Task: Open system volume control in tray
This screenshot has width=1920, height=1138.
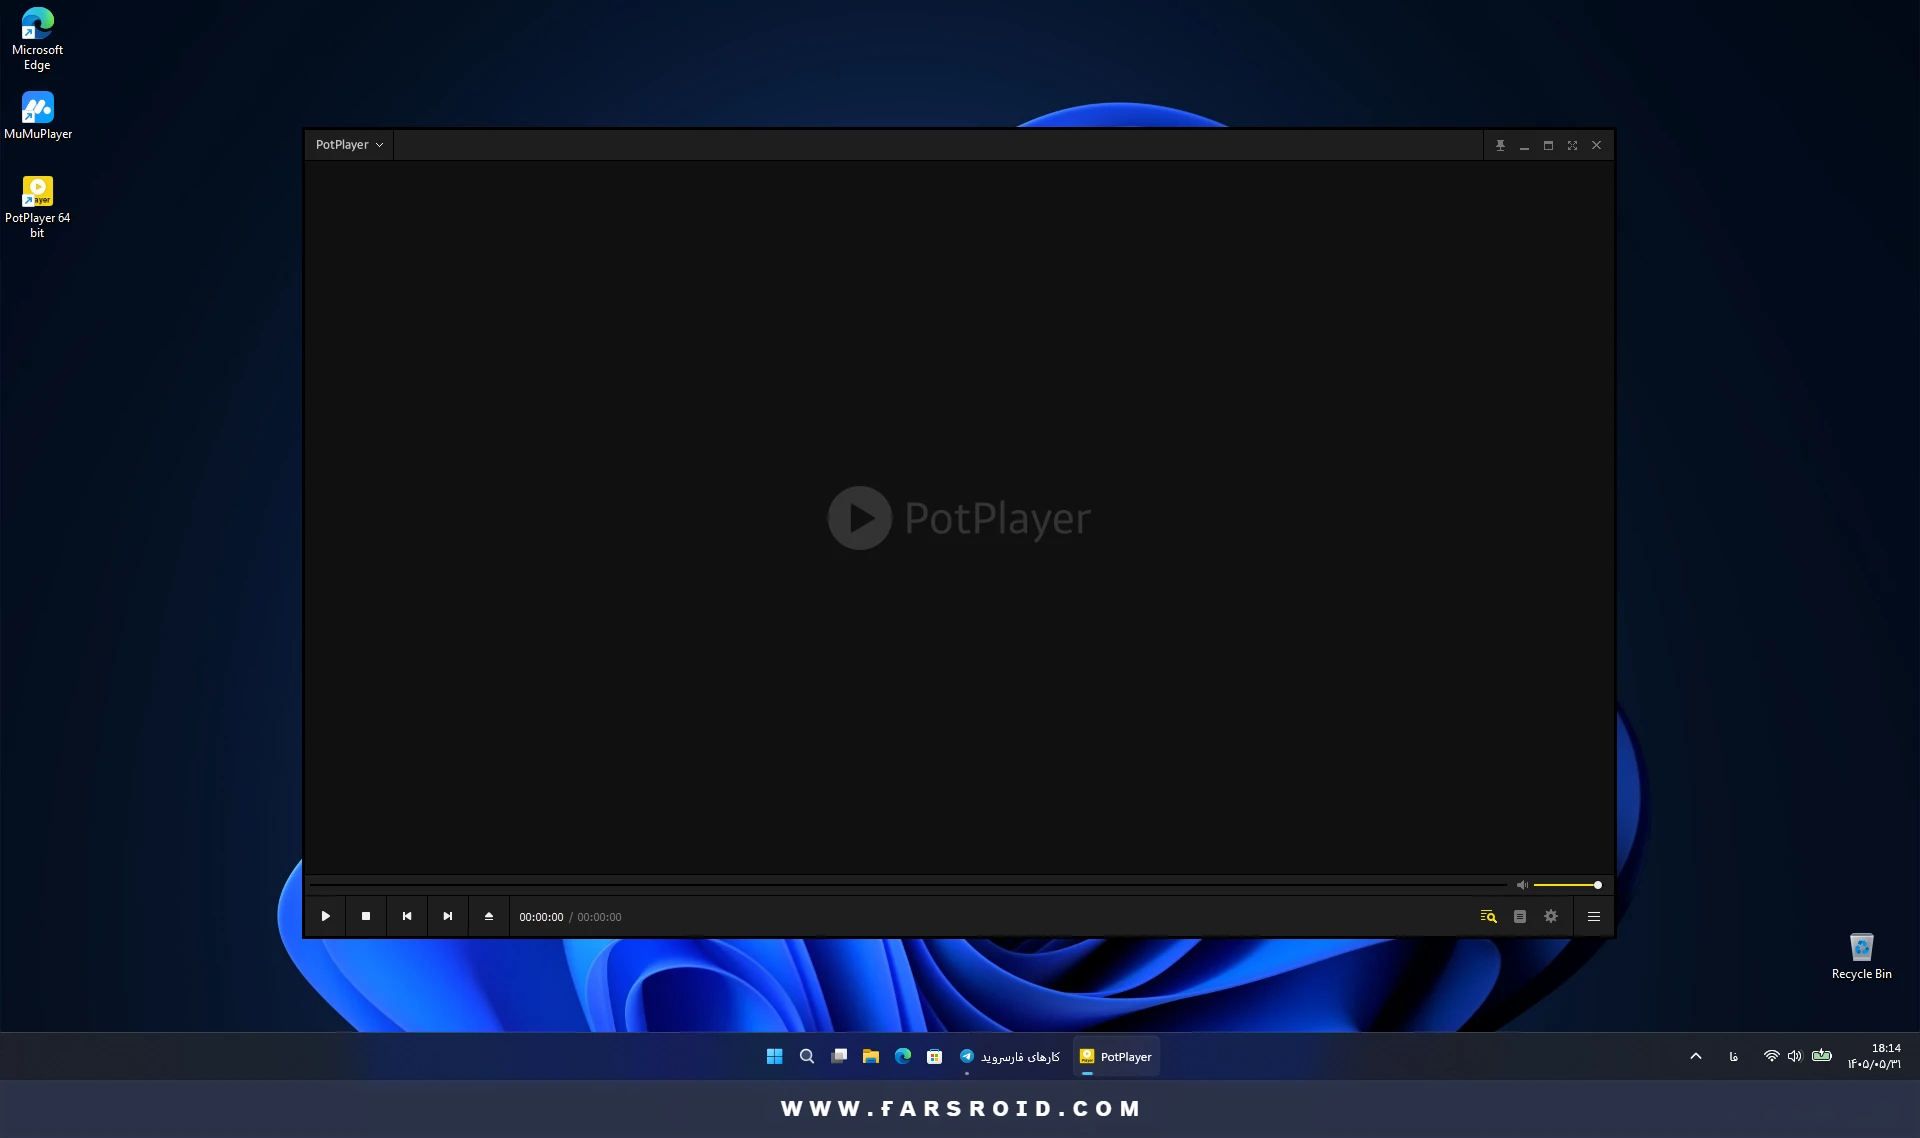Action: 1795,1056
